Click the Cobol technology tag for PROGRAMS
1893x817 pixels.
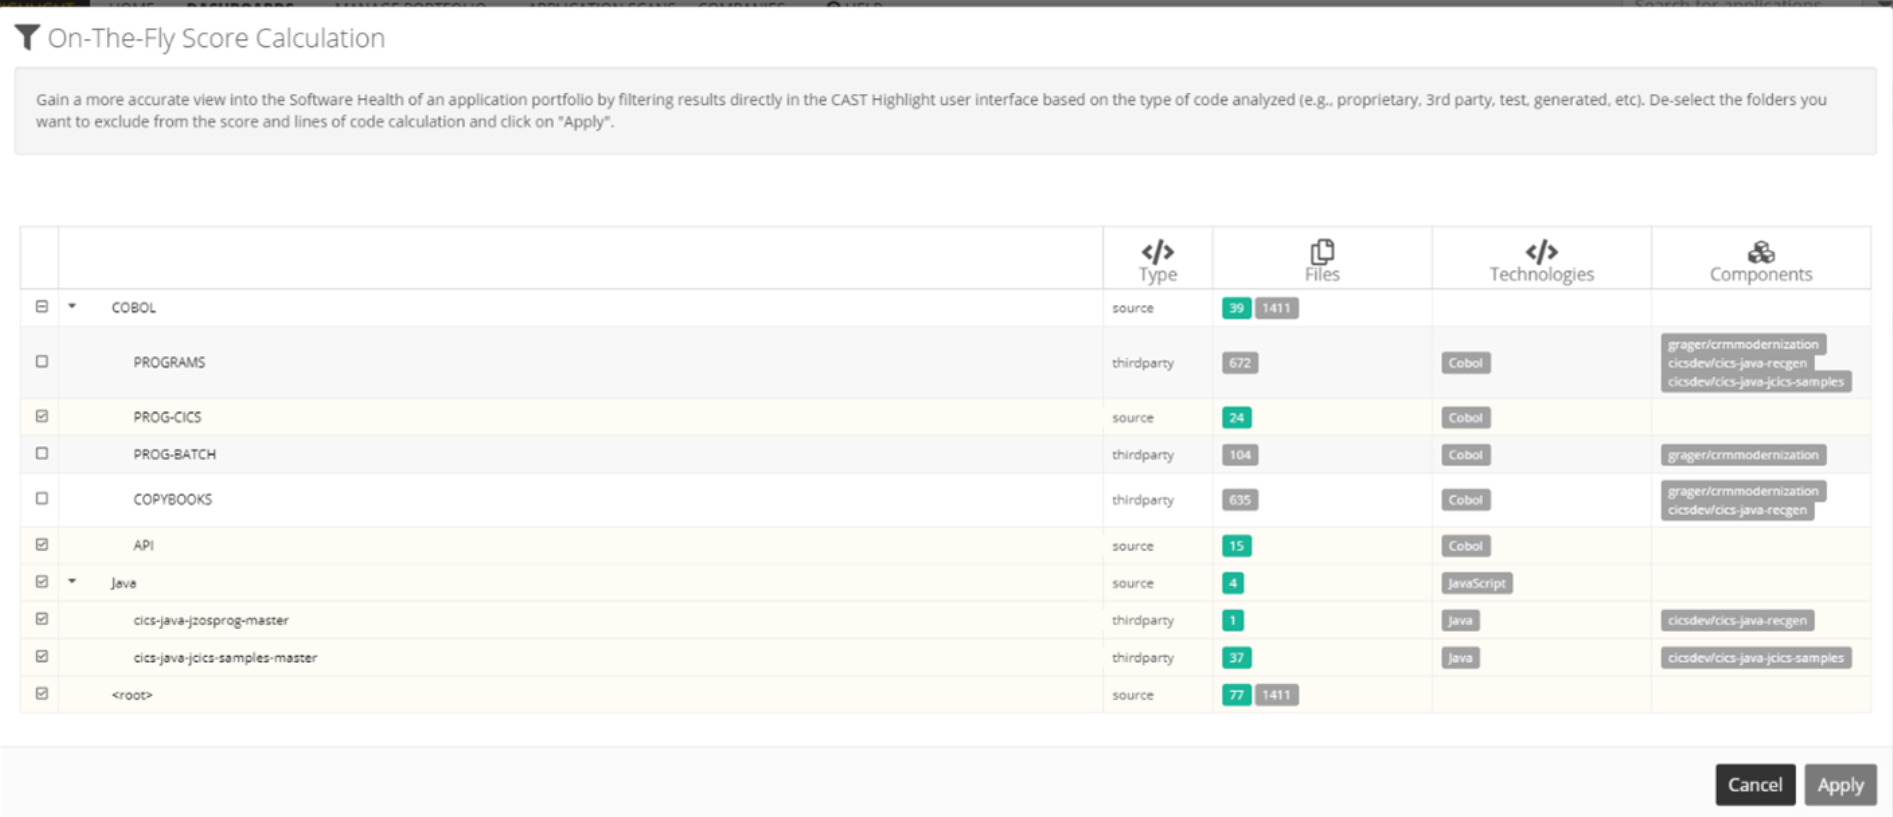1465,363
